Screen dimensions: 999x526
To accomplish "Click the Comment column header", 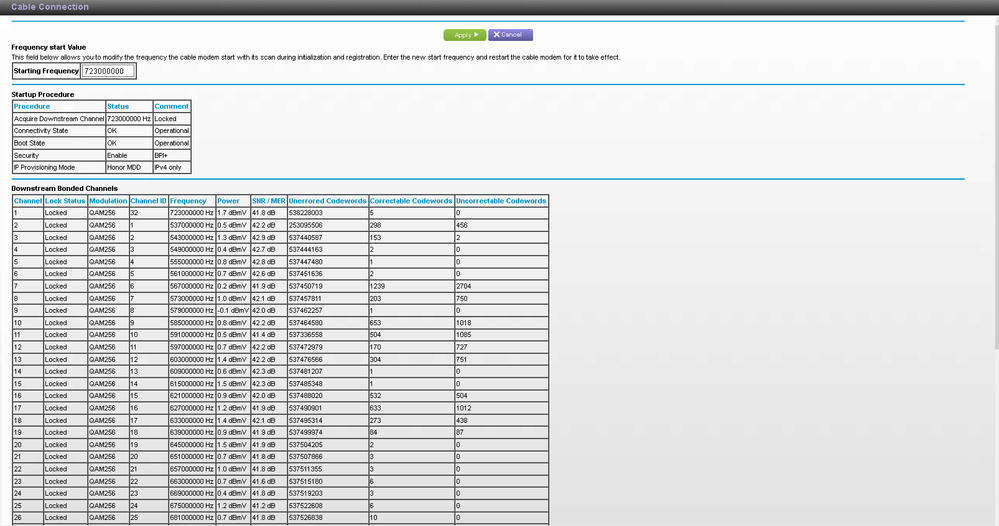I will pyautogui.click(x=171, y=106).
